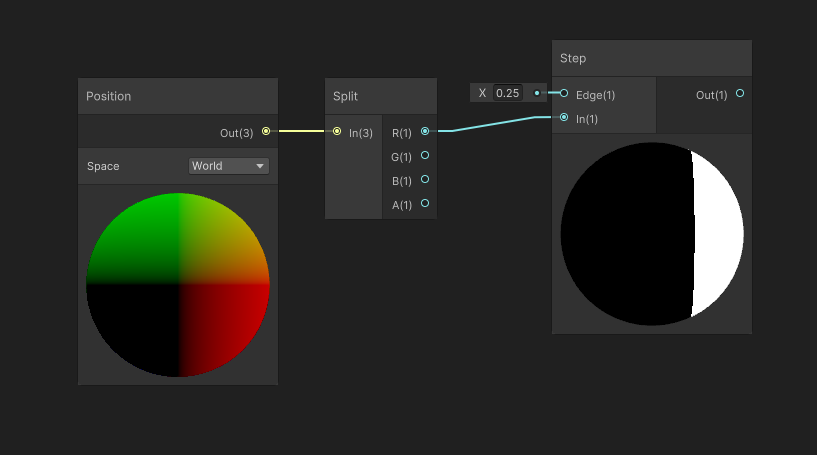Image resolution: width=817 pixels, height=455 pixels.
Task: Click the Space label in Position node
Action: pos(103,166)
